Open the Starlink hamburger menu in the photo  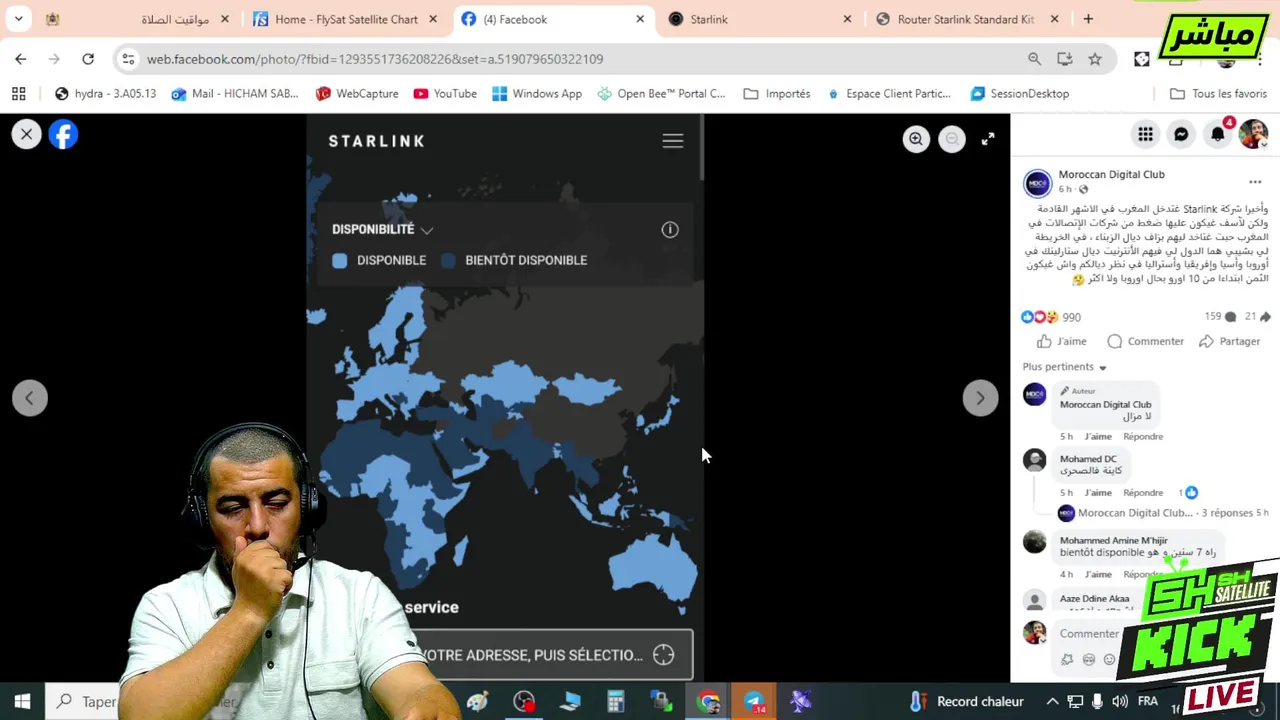(673, 141)
